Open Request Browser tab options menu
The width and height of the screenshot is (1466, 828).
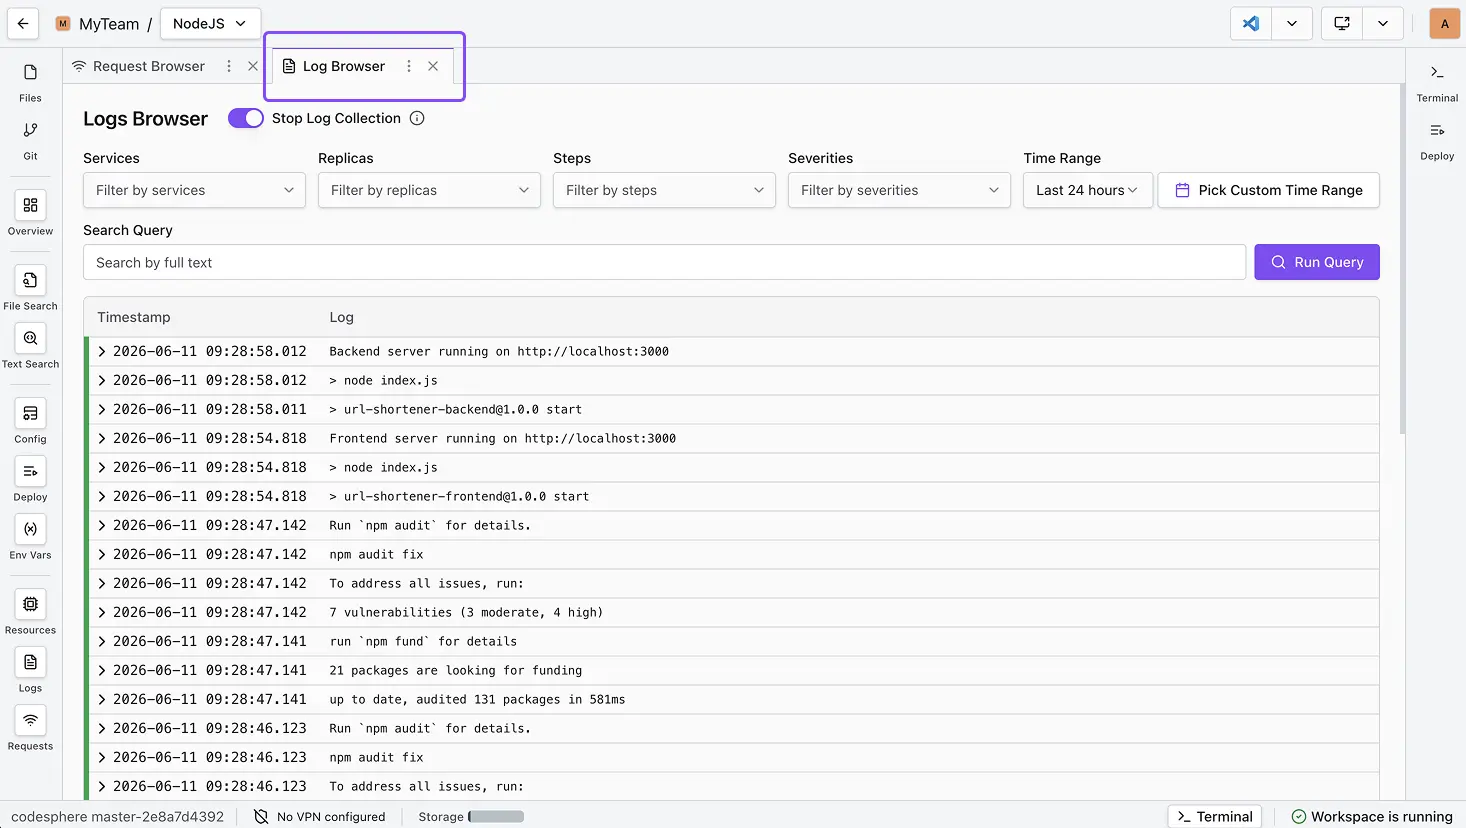pos(229,66)
